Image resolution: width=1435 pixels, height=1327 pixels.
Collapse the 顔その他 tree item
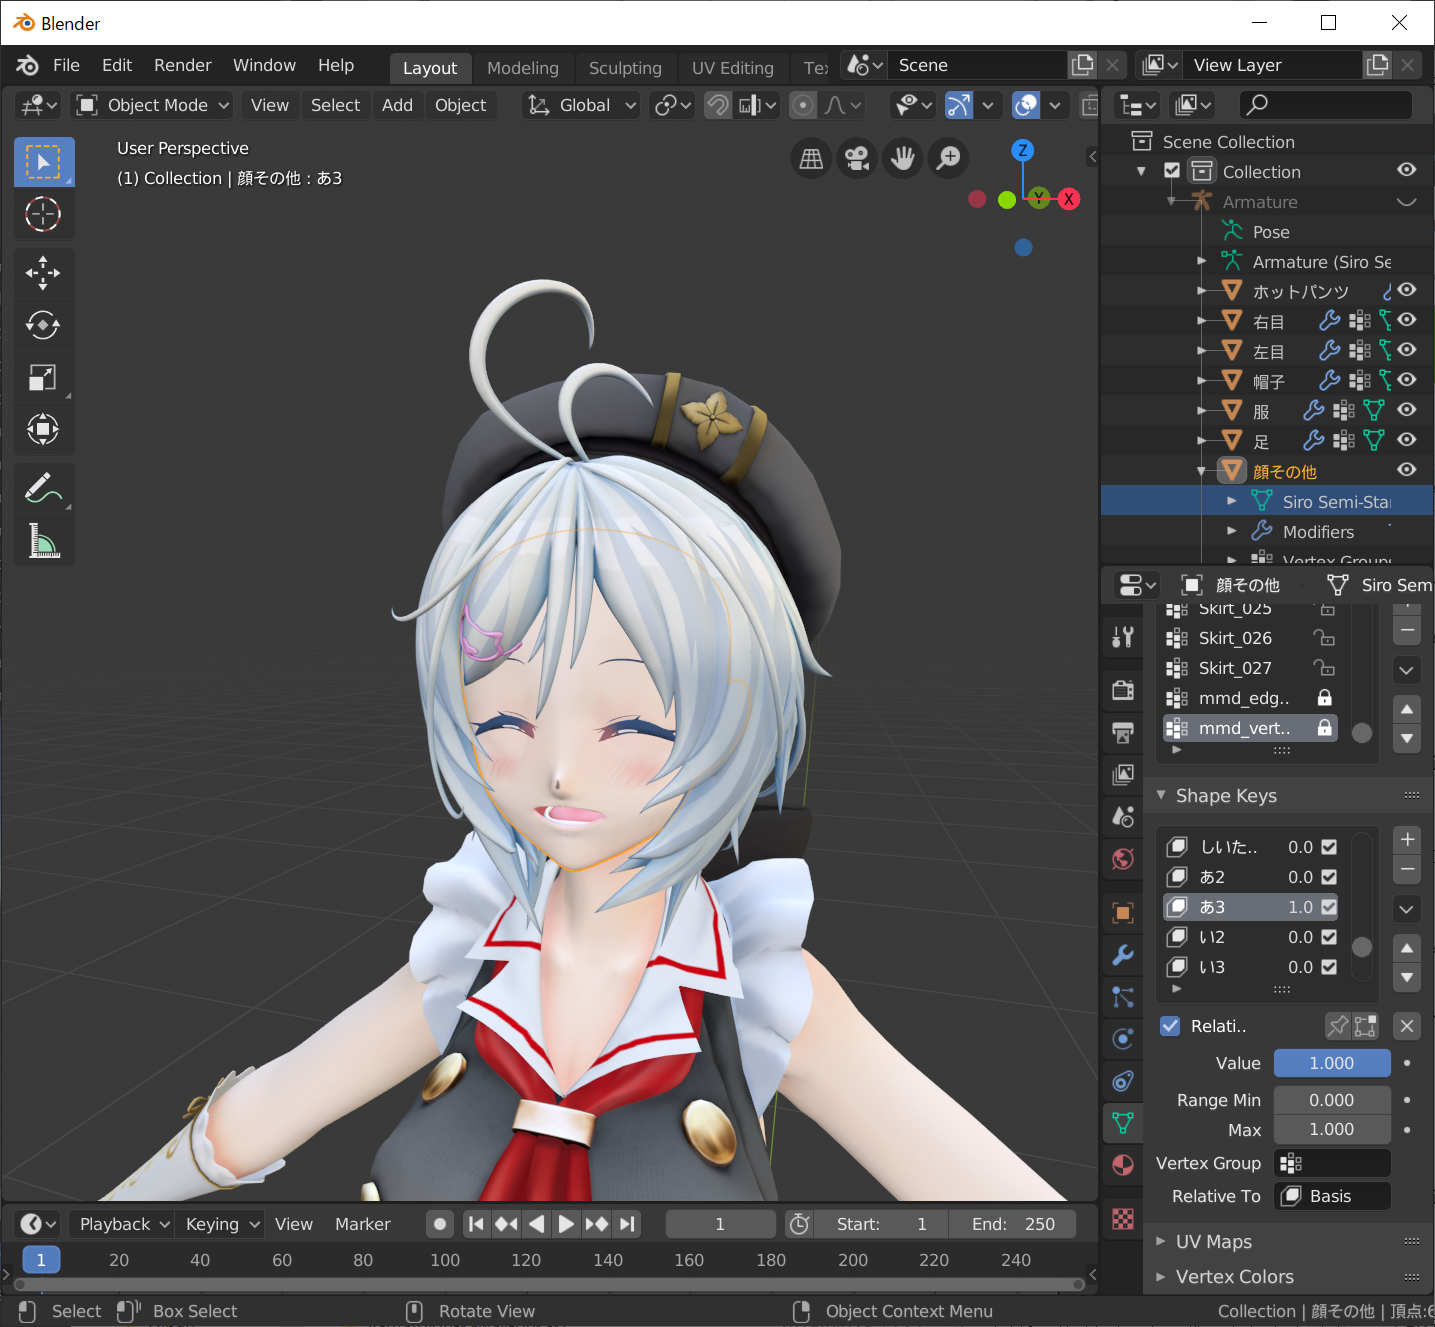click(x=1202, y=471)
